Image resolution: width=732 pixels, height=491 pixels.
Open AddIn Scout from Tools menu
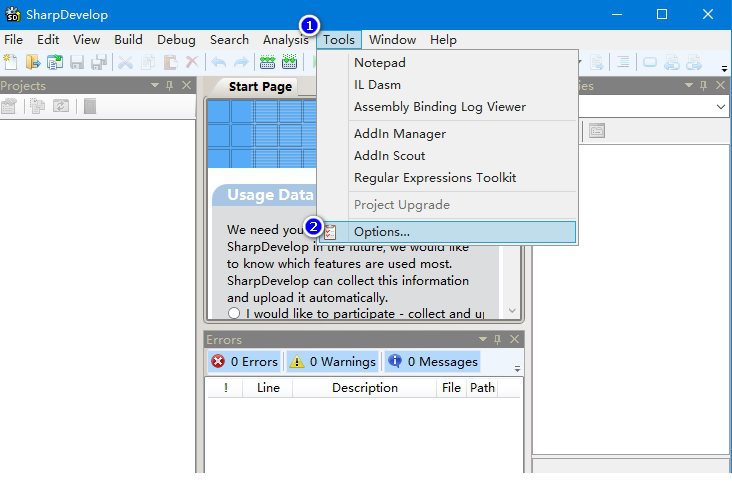pos(448,155)
